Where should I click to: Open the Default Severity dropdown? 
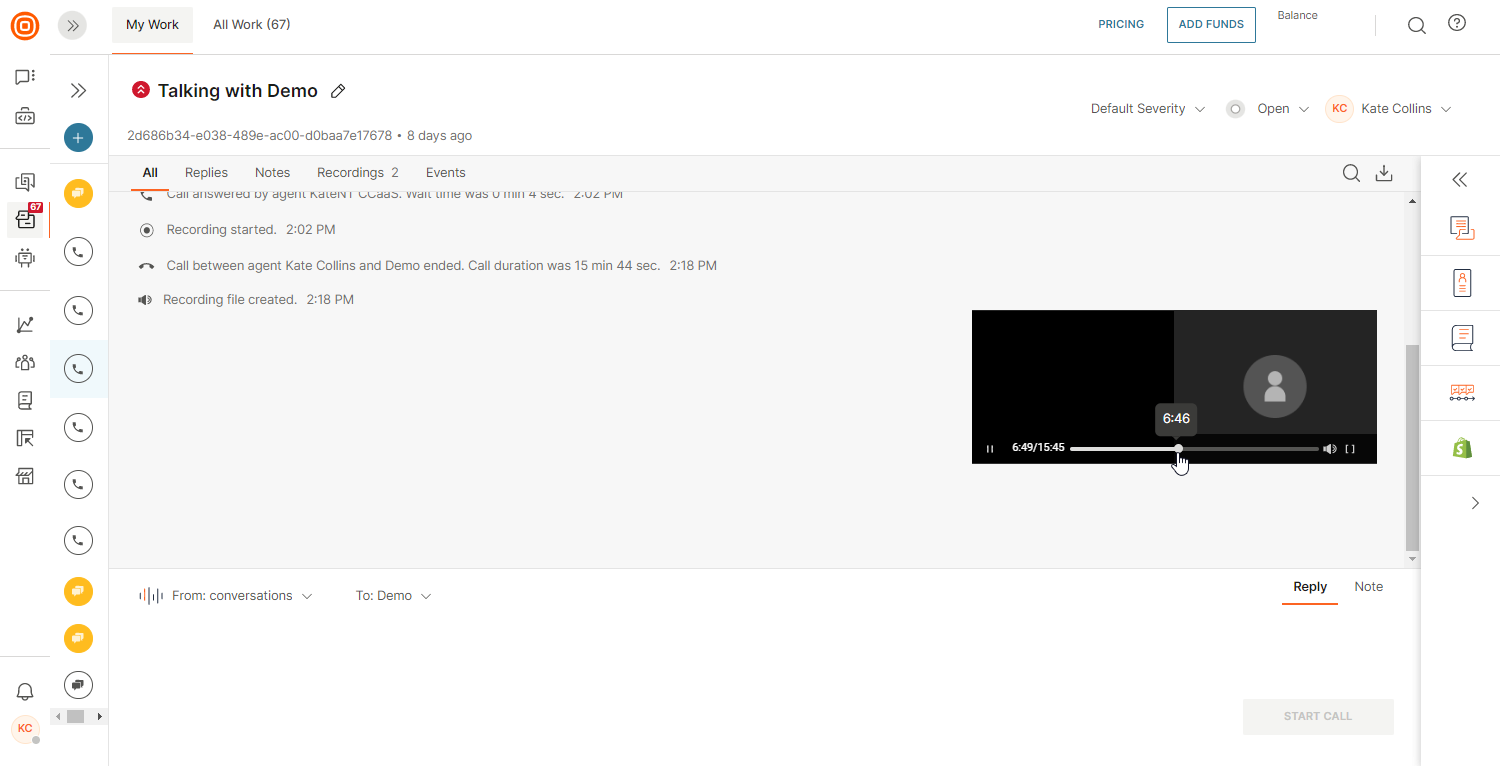coord(1148,109)
